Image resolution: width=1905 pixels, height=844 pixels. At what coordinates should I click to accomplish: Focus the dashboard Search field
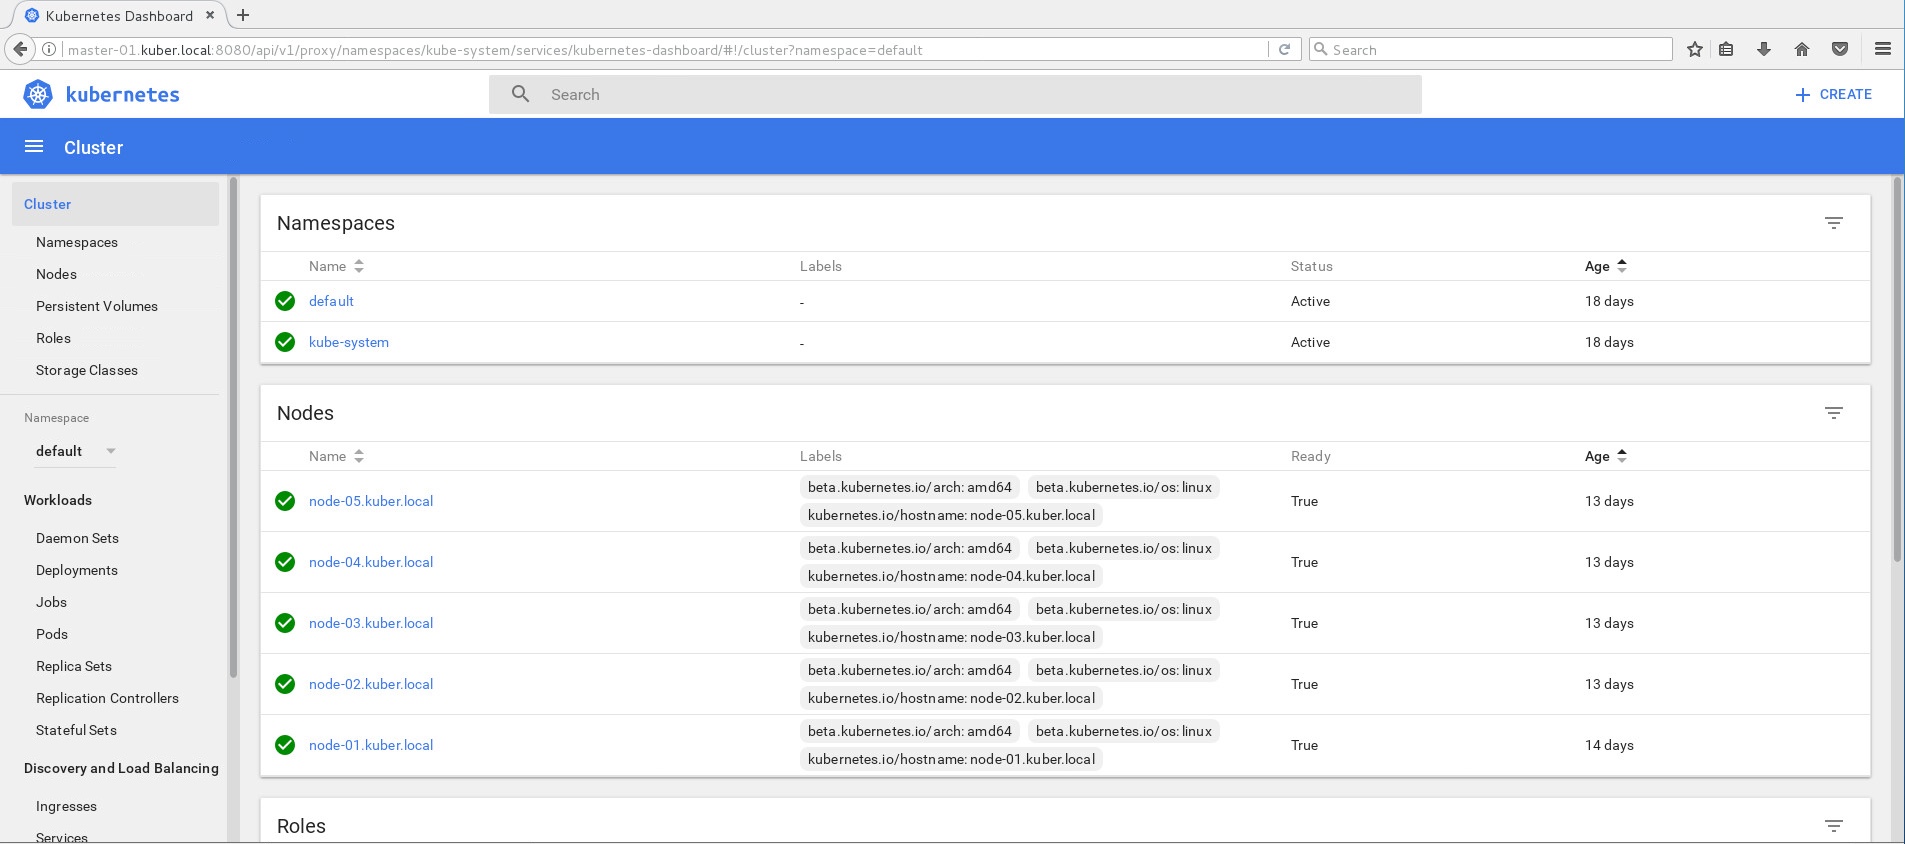955,94
